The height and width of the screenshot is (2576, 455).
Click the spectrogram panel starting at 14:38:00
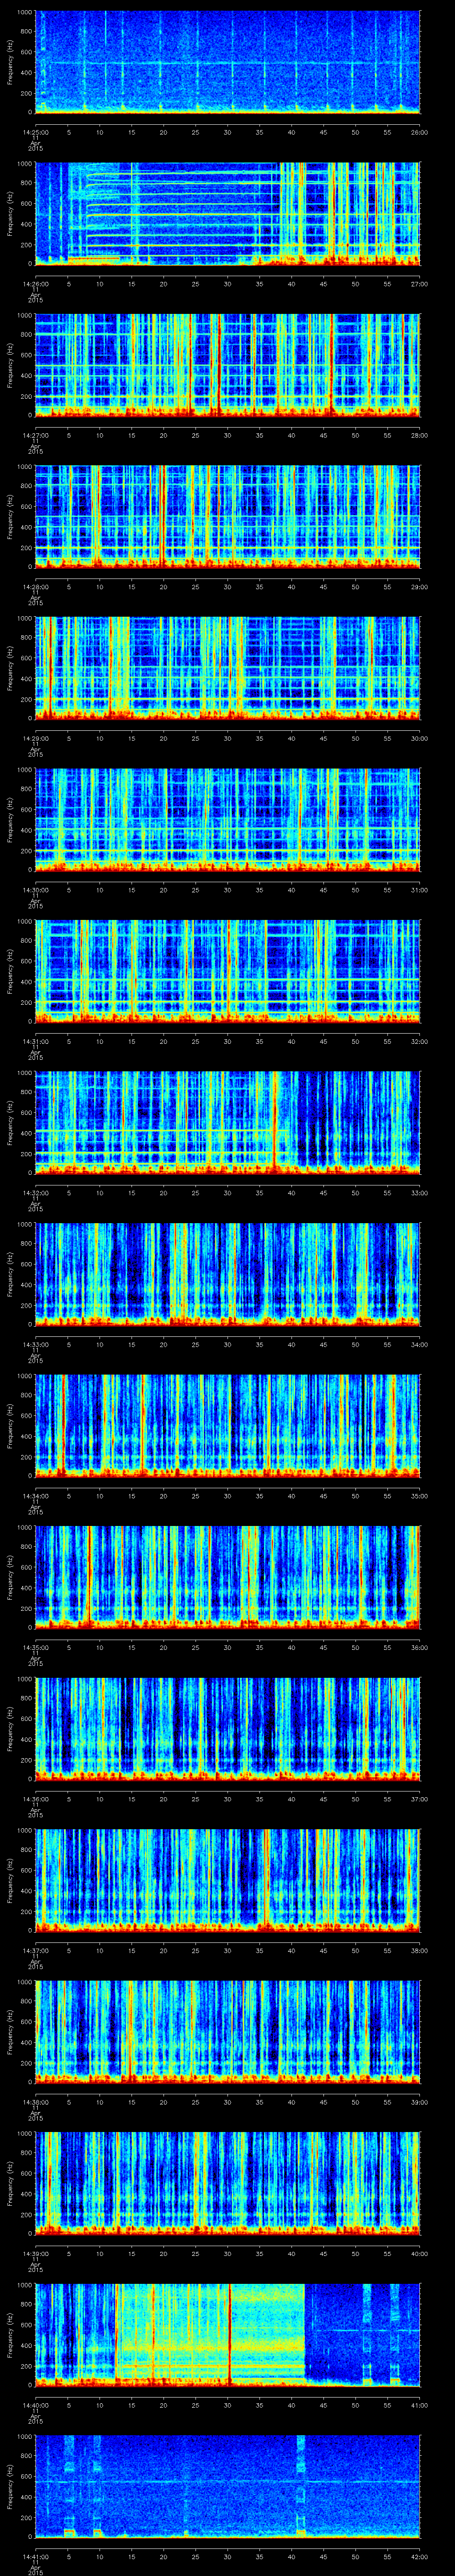tap(227, 2031)
